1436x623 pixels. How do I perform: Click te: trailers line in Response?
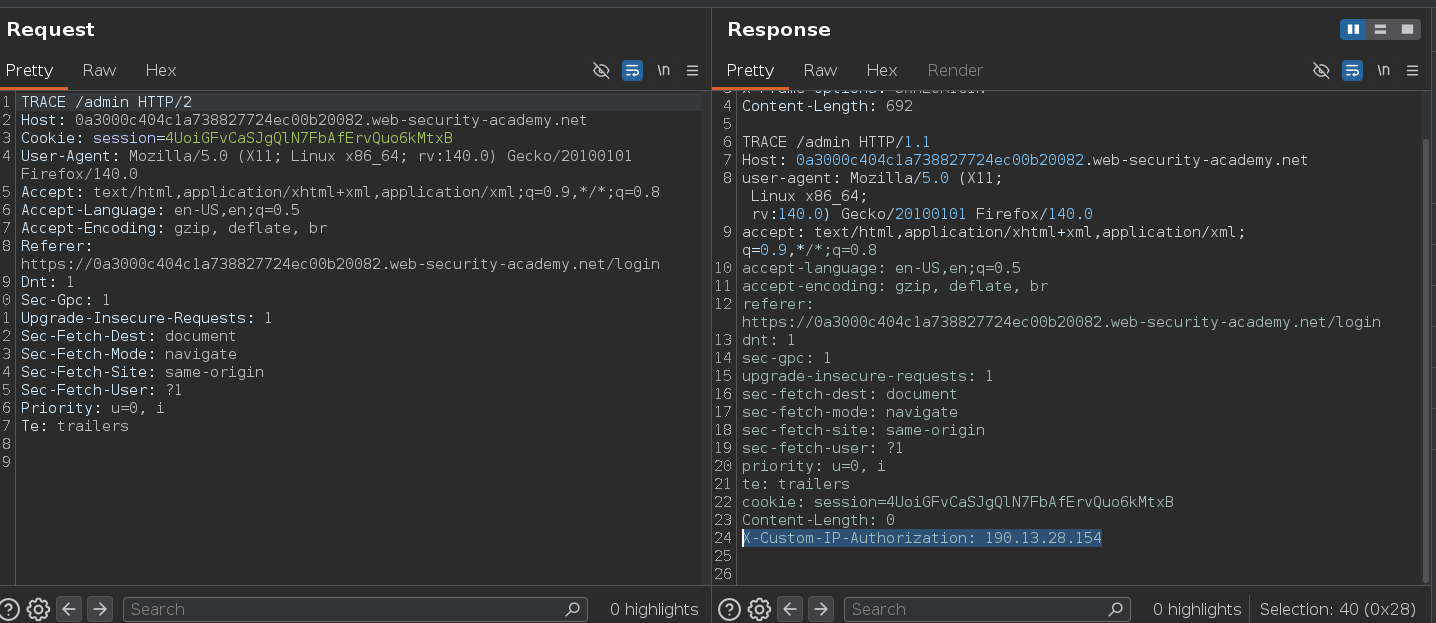point(795,484)
